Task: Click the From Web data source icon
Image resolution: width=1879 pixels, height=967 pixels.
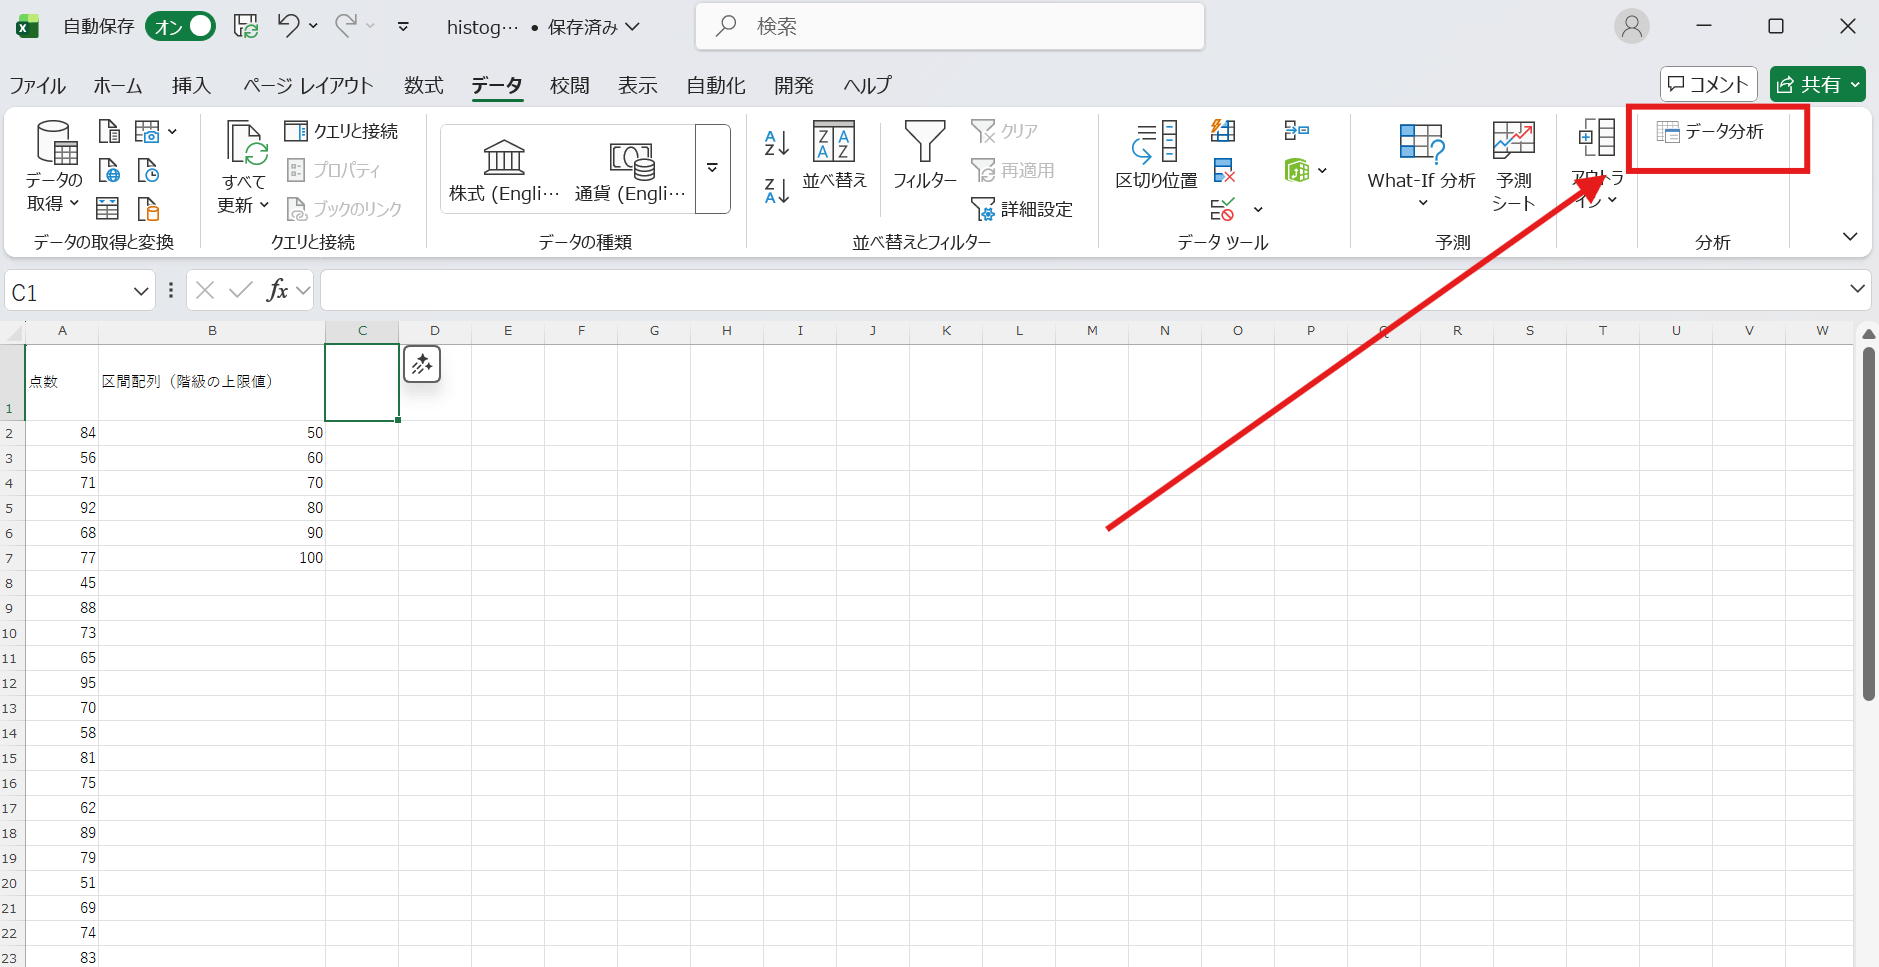Action: (108, 170)
